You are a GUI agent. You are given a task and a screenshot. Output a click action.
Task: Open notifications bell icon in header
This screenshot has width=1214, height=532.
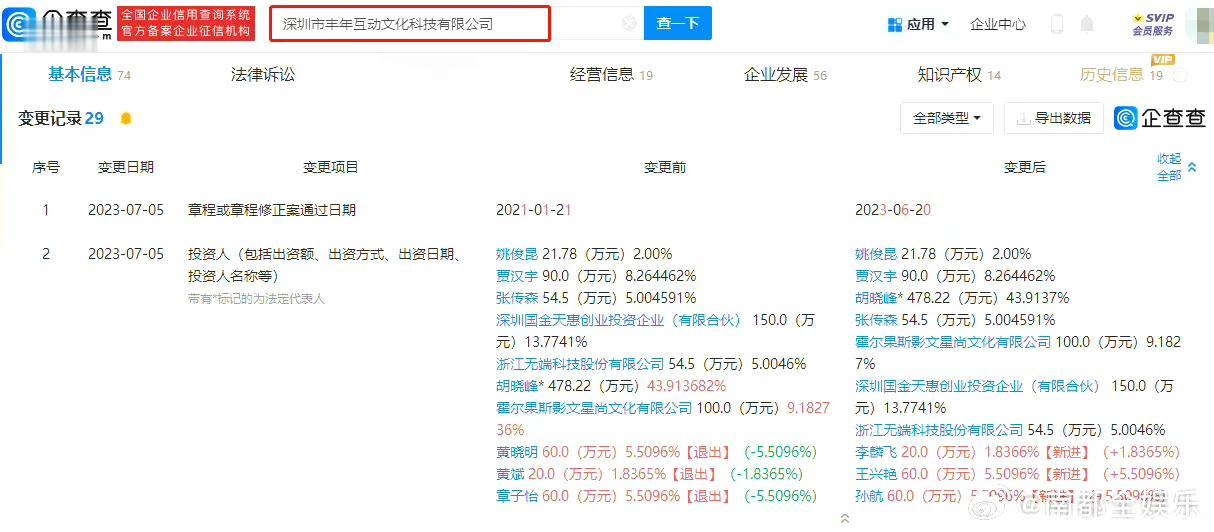click(1087, 24)
